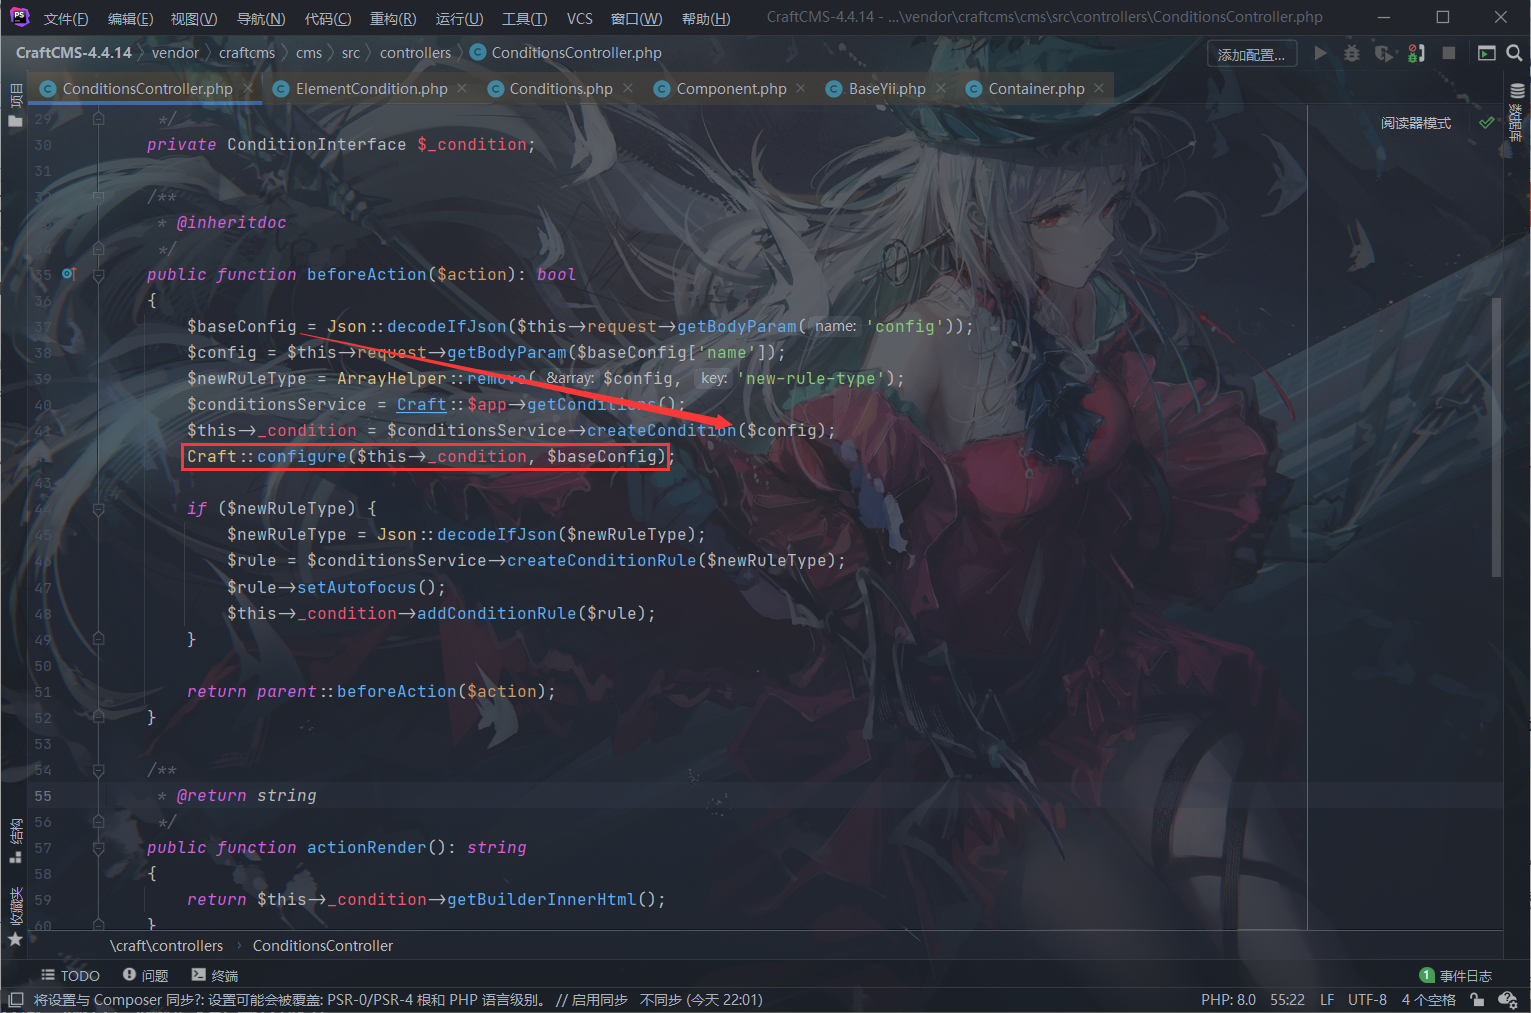Screen dimensions: 1531x1013
Task: Open the VCS menu
Action: (x=580, y=18)
